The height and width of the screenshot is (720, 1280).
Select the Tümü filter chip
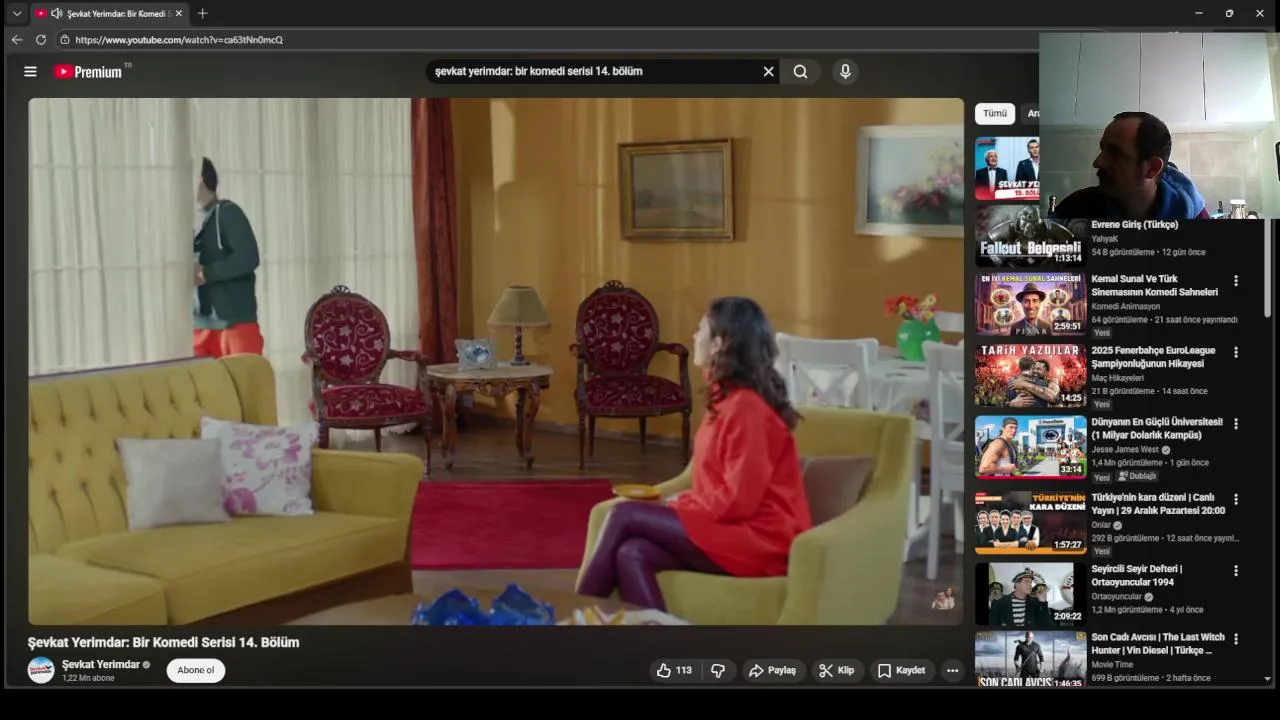pos(995,114)
